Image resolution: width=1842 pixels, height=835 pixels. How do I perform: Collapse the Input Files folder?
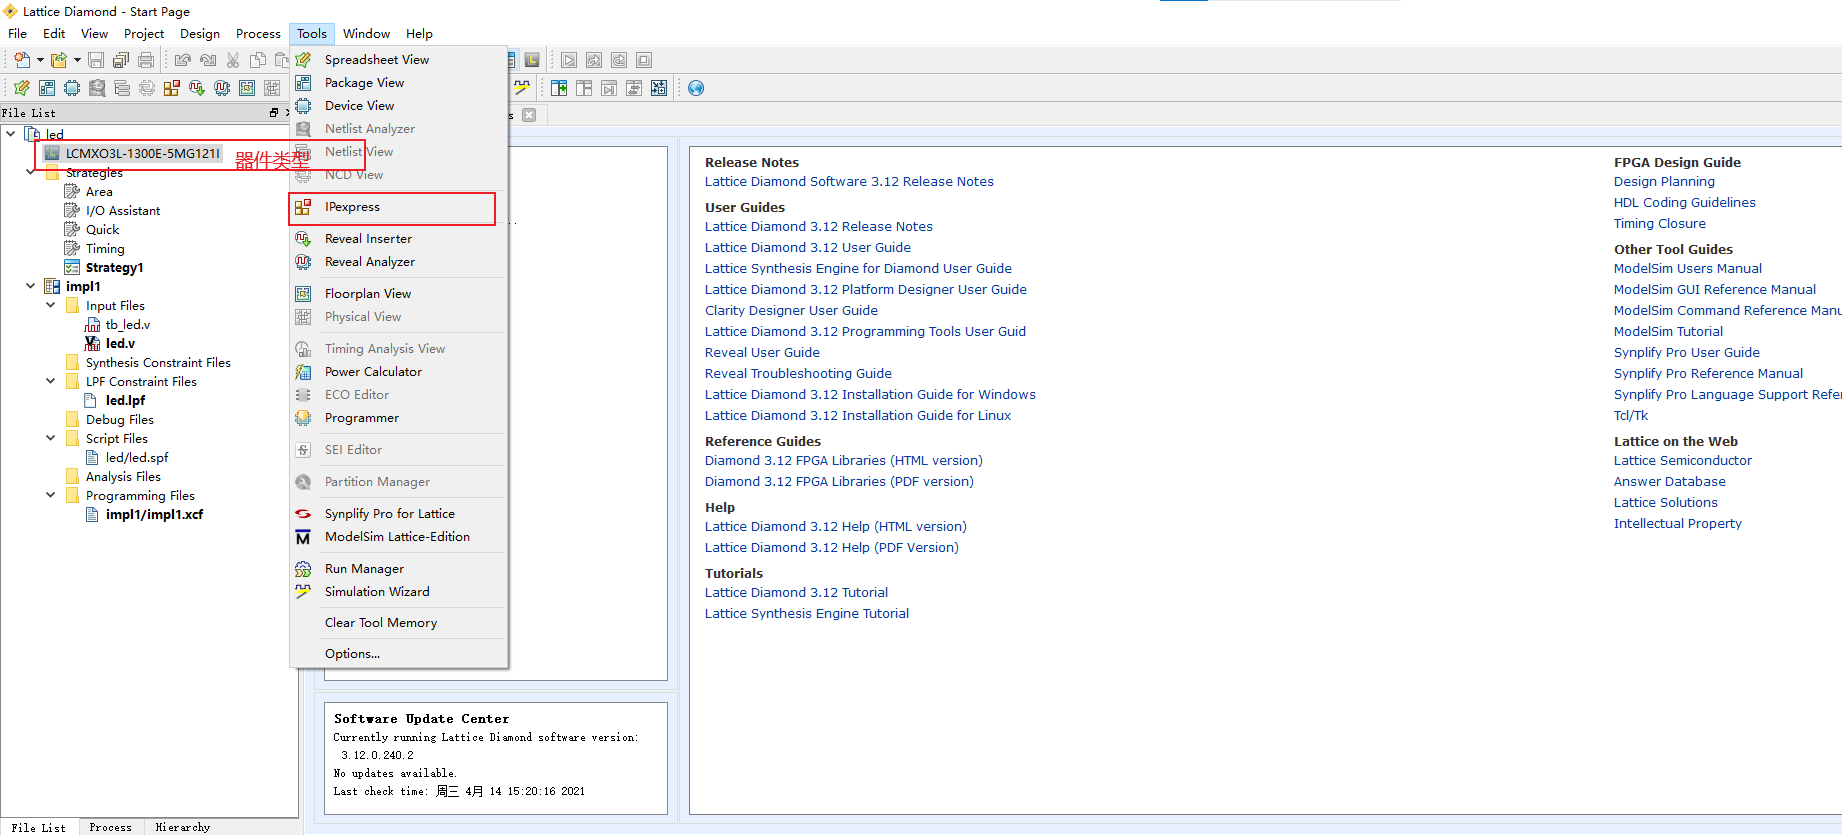point(50,305)
